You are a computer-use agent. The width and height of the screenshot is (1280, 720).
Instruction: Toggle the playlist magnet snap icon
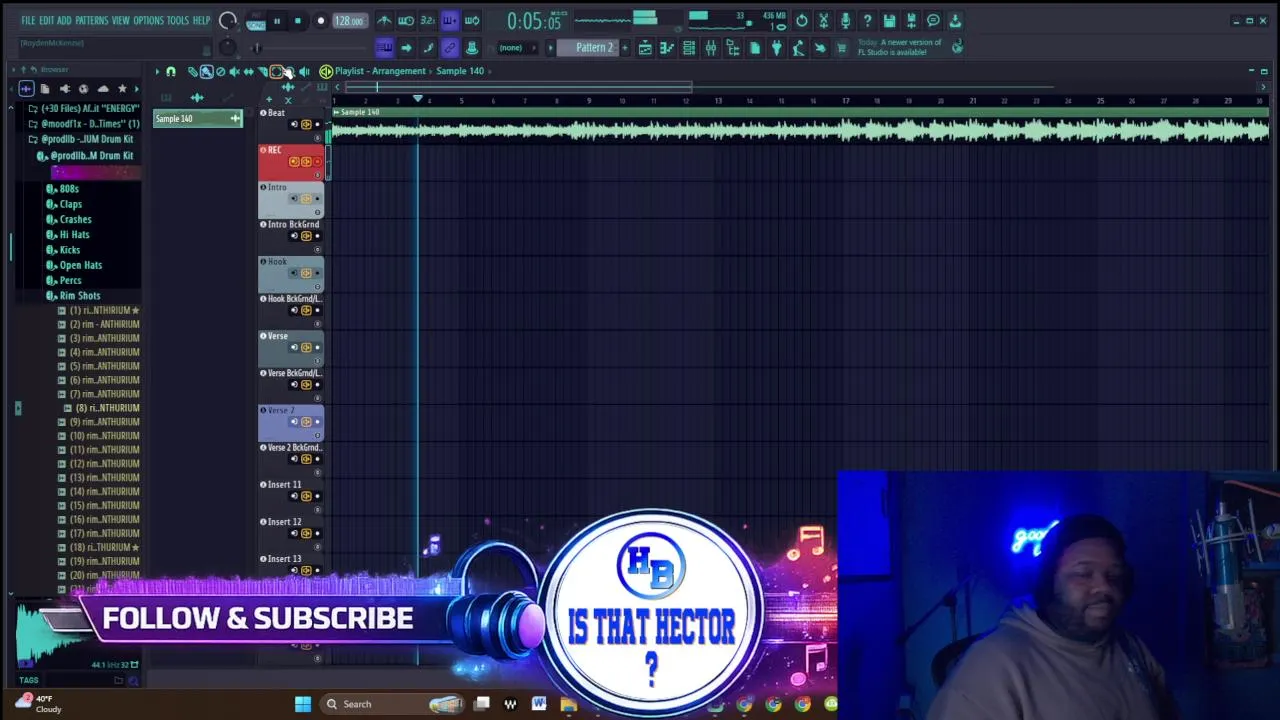click(x=171, y=71)
